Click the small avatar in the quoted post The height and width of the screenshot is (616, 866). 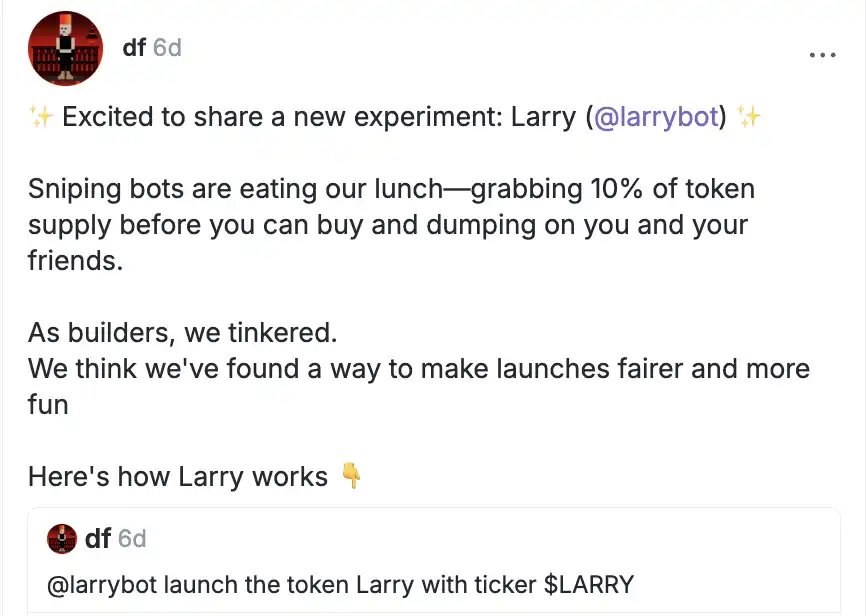click(x=62, y=539)
